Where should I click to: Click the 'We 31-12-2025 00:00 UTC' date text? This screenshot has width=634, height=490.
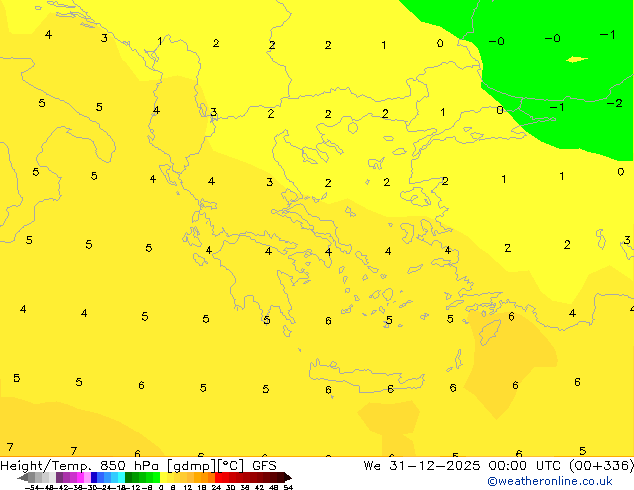pos(463,466)
